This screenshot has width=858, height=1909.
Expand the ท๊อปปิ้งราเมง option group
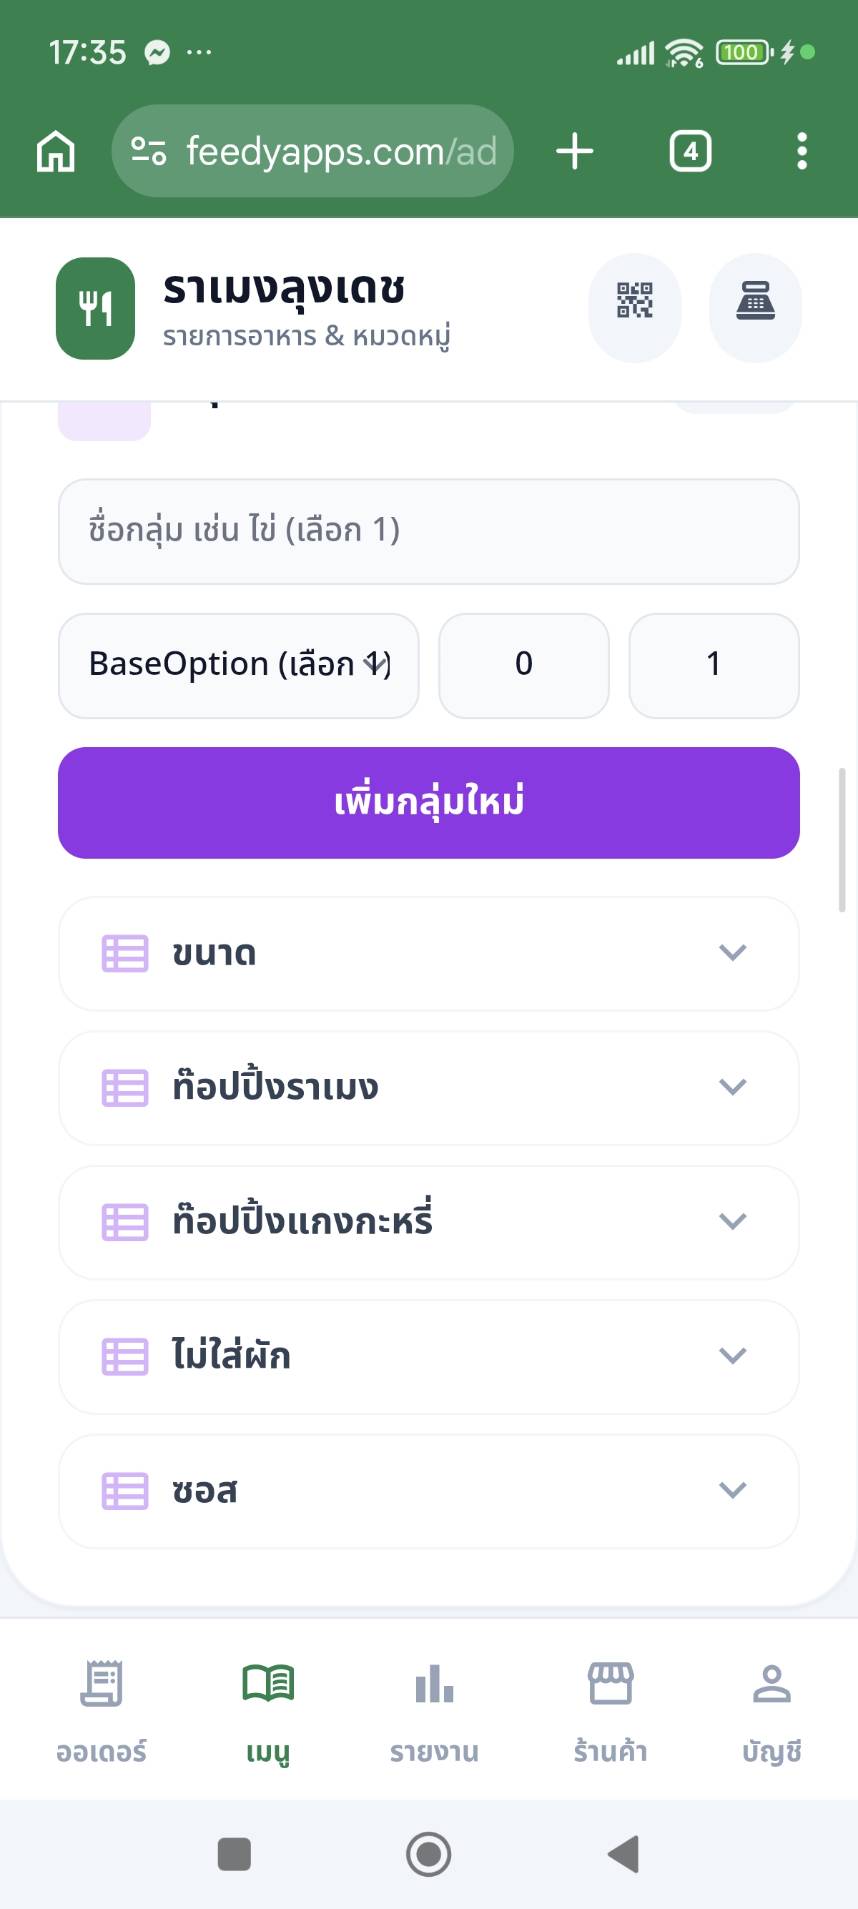click(x=732, y=1087)
